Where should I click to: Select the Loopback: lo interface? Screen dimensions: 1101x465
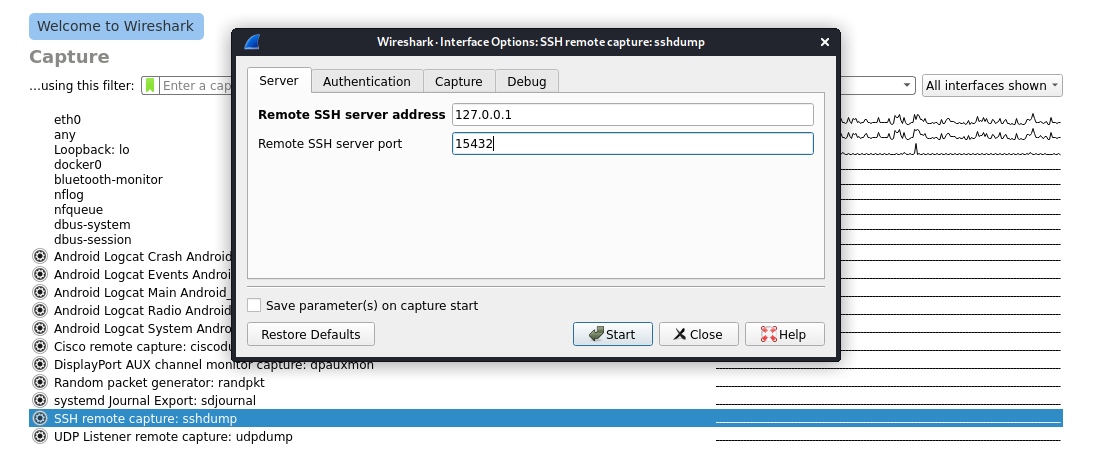(x=91, y=150)
